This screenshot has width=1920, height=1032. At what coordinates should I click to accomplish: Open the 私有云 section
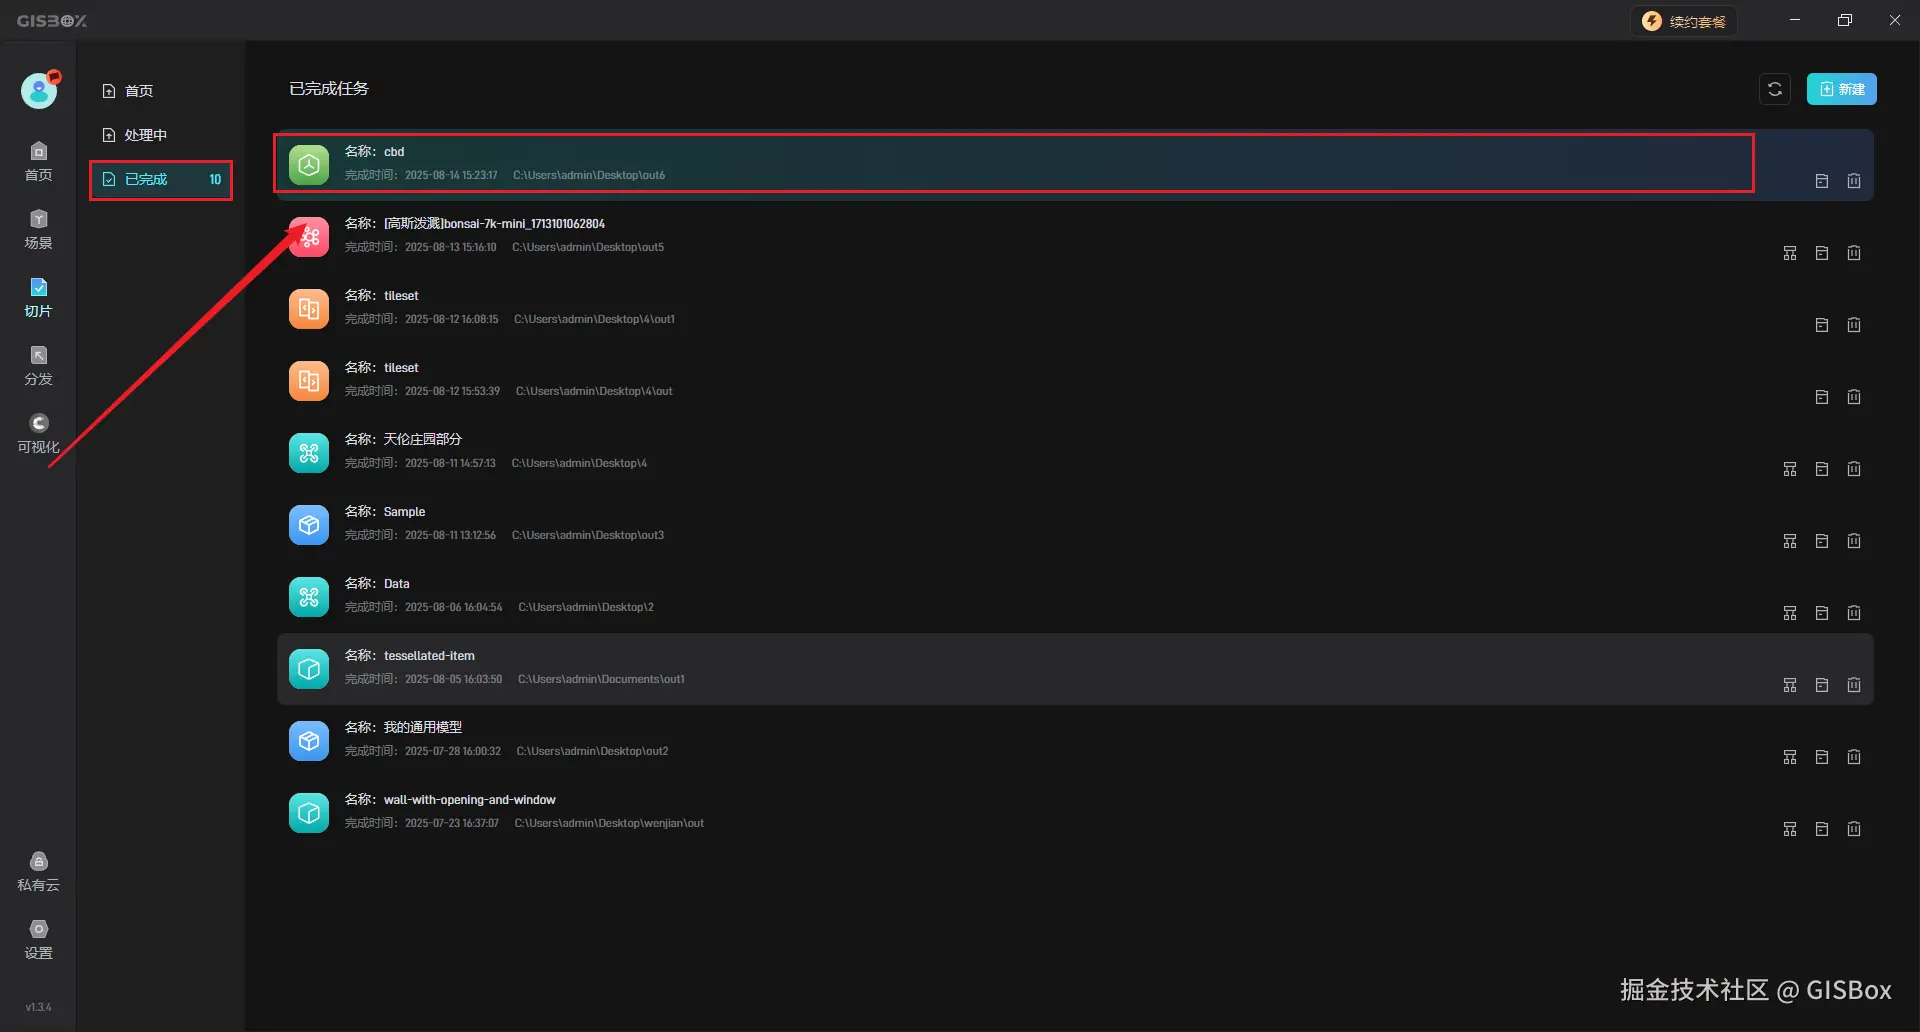tap(39, 872)
